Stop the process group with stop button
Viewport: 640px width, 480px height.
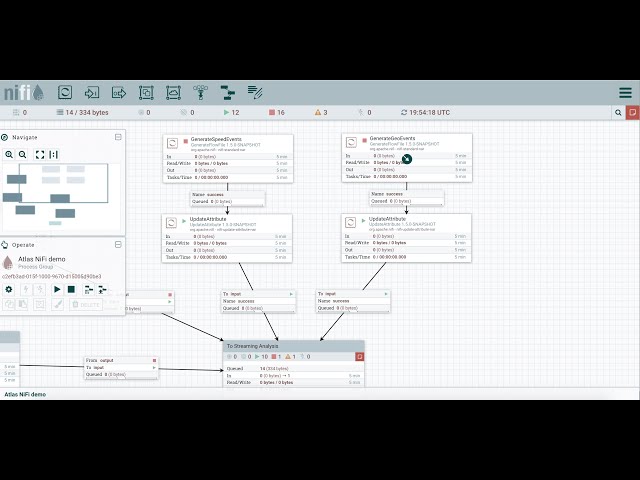point(71,289)
